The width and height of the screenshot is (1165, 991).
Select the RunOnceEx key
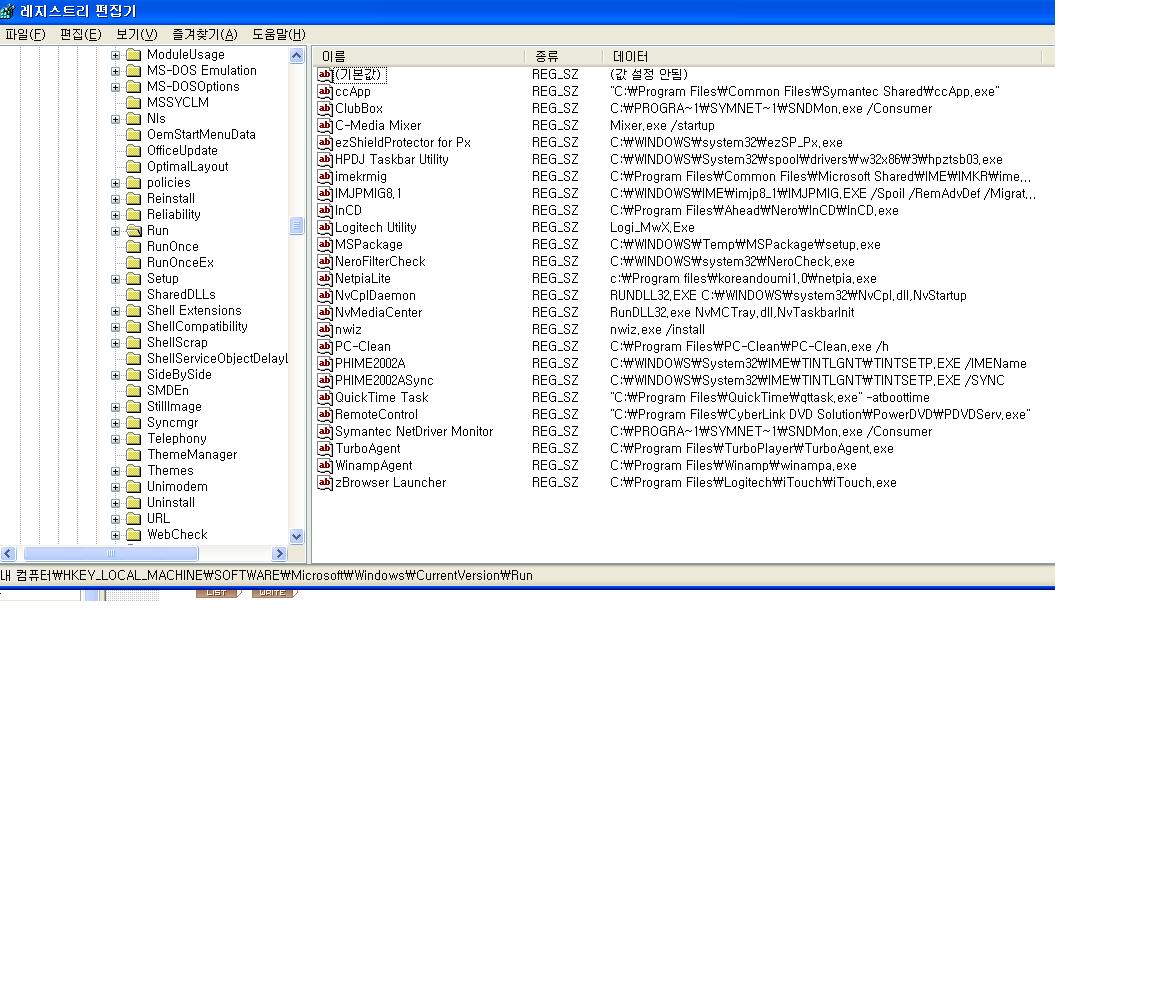click(180, 263)
